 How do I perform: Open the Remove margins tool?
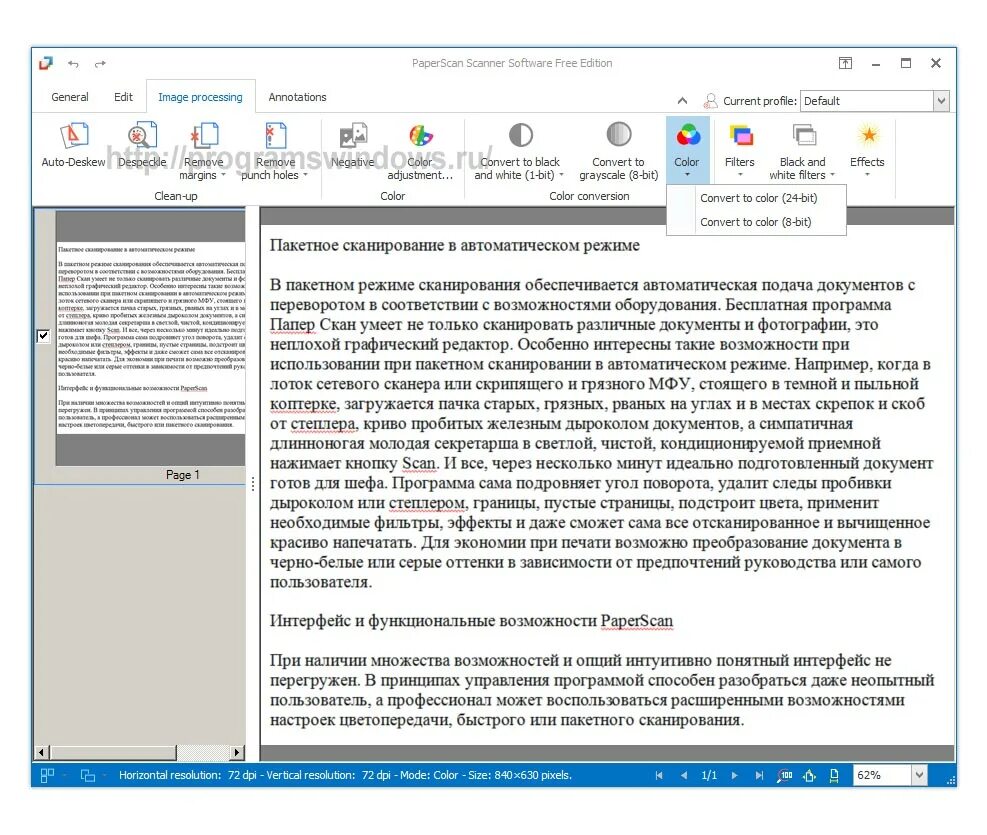click(x=203, y=151)
